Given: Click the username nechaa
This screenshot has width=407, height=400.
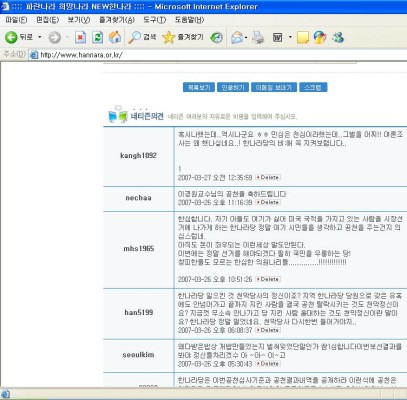Looking at the screenshot, I should (x=138, y=198).
